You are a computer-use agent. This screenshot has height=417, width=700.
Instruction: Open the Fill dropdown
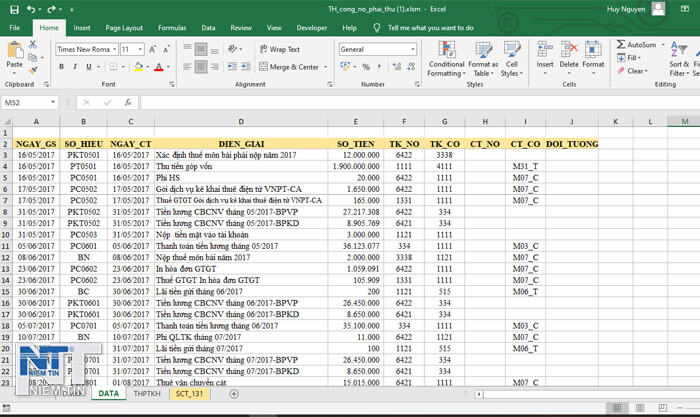point(629,58)
